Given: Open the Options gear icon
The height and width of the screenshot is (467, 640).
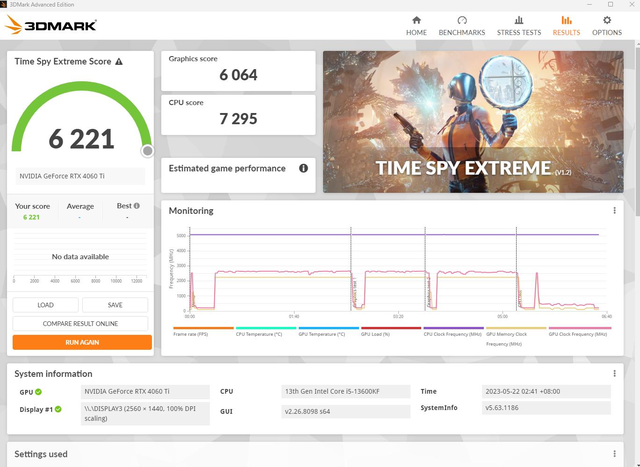Looking at the screenshot, I should click(606, 20).
